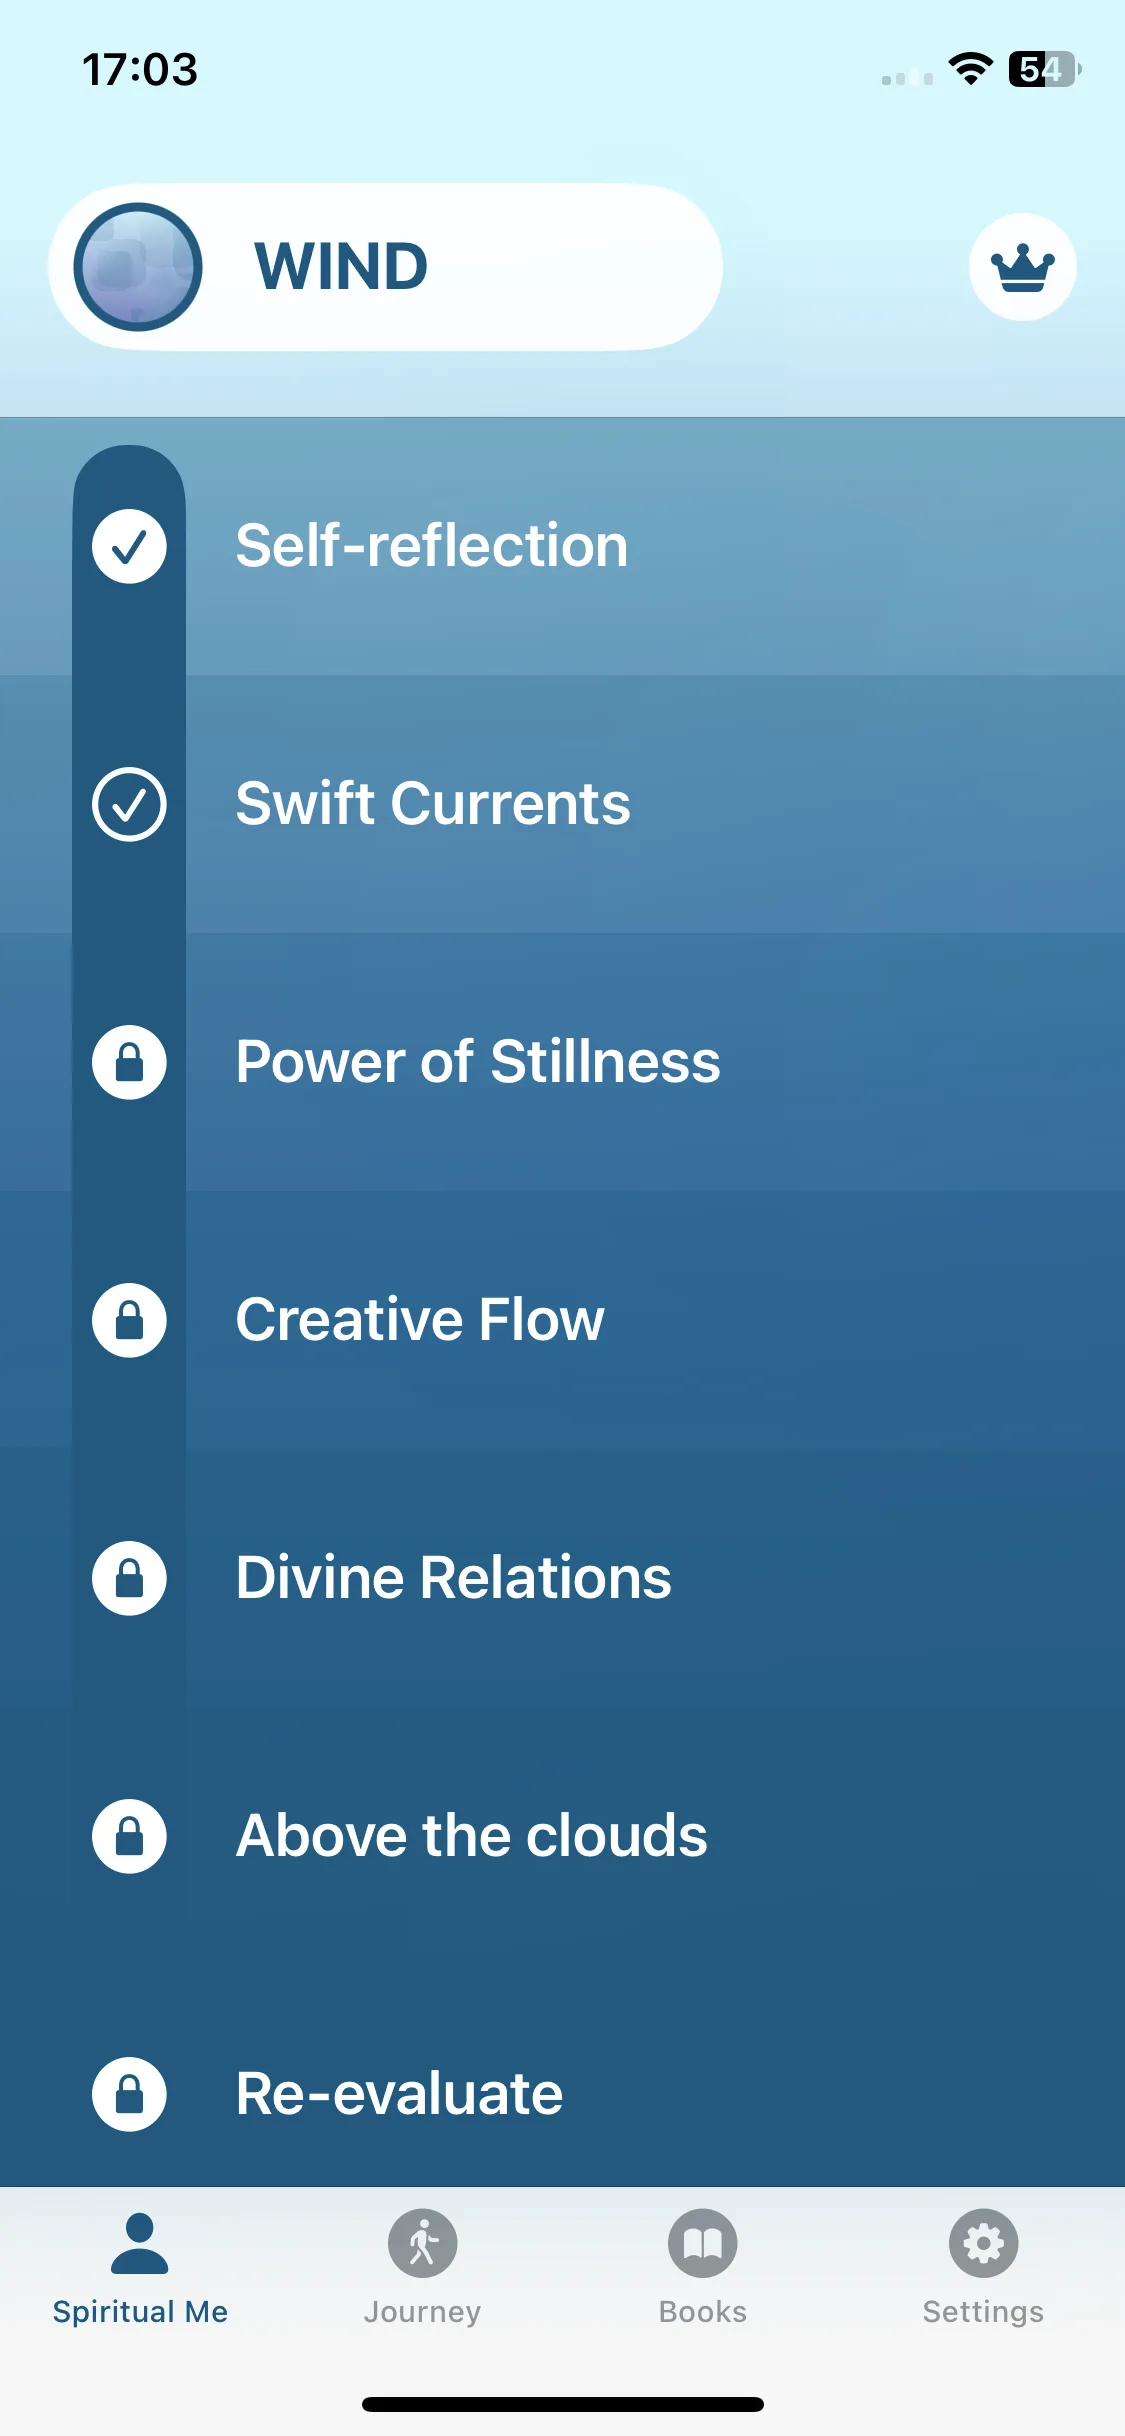Image resolution: width=1125 pixels, height=2436 pixels.
Task: Tap the Wi-Fi status icon
Action: pos(970,69)
